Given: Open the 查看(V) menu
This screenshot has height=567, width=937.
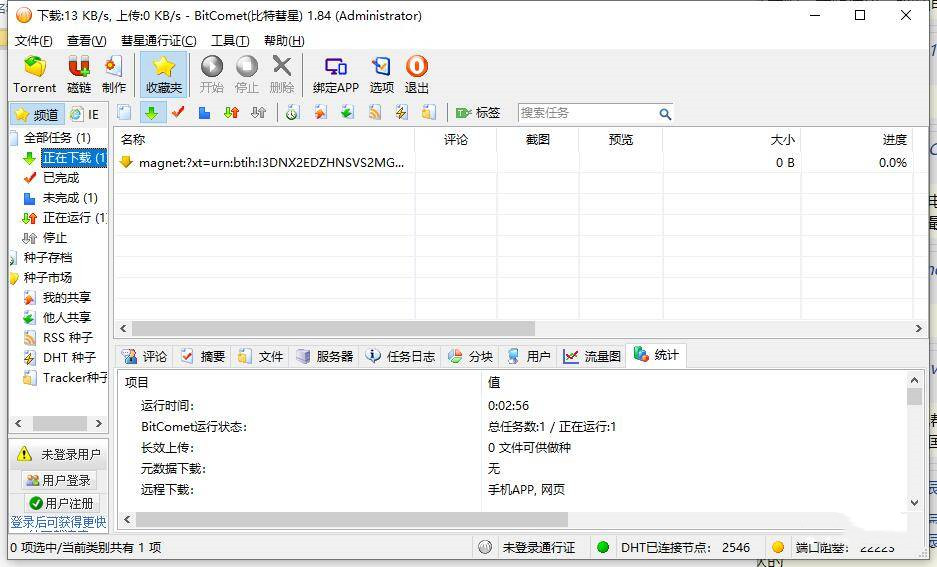Looking at the screenshot, I should 87,41.
